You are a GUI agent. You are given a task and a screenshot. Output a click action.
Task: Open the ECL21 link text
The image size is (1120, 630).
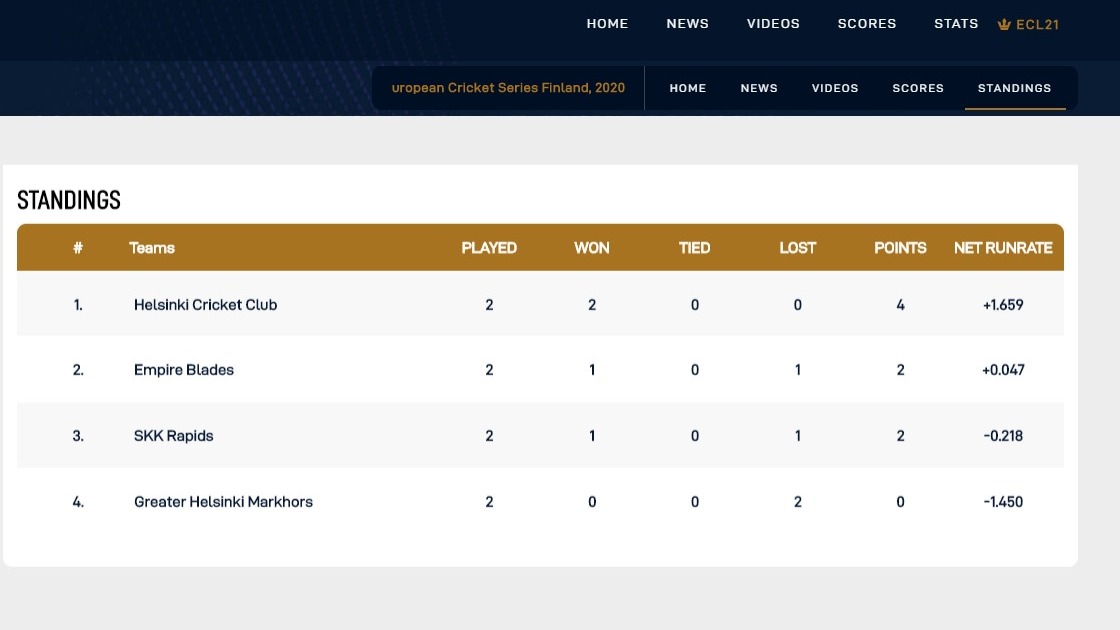[x=1037, y=24]
